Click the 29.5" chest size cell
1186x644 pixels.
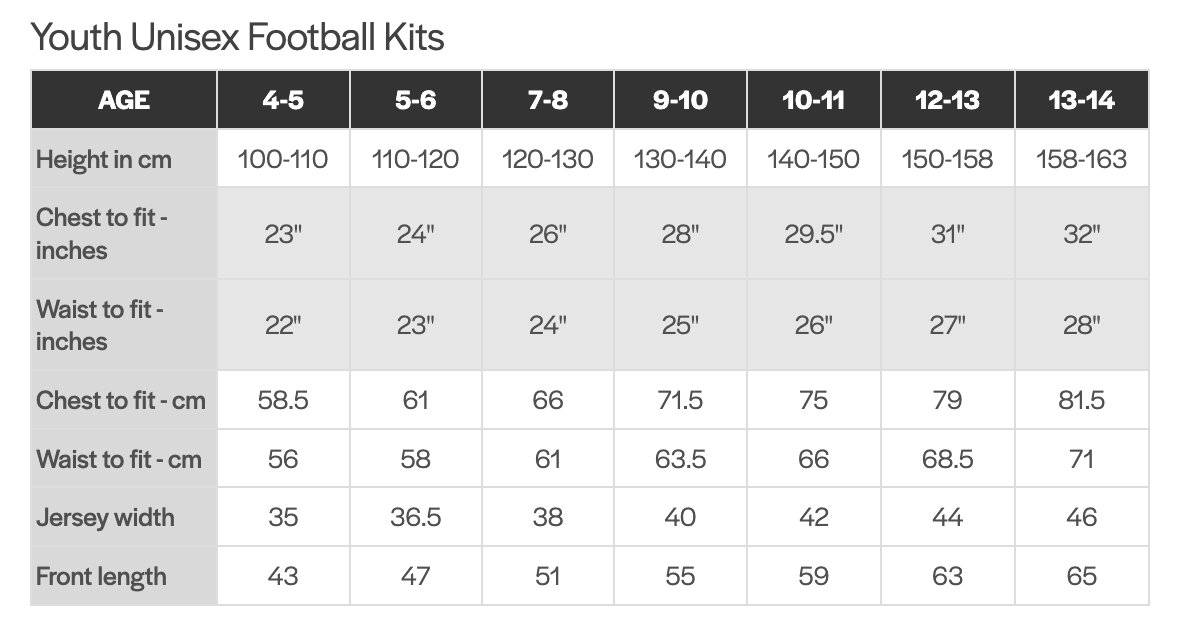[x=813, y=235]
